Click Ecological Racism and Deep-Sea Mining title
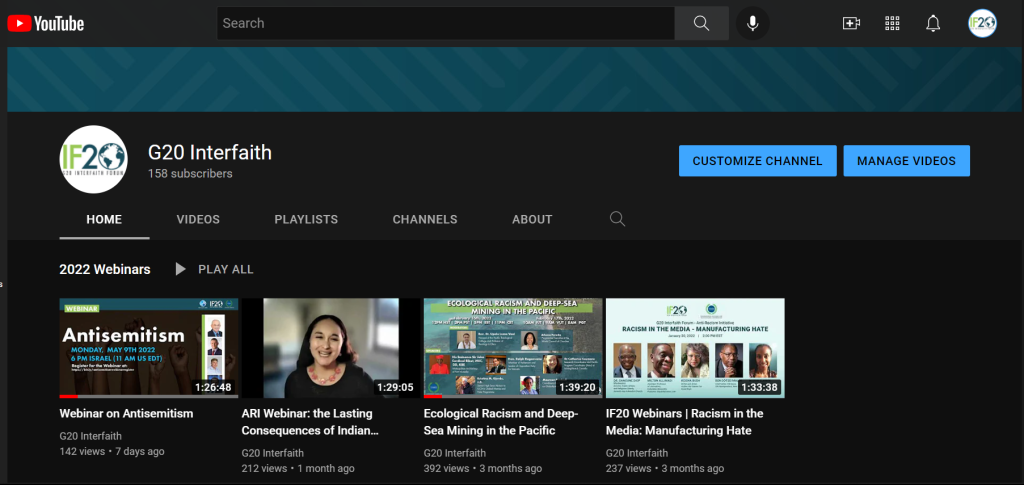This screenshot has height=485, width=1024. click(501, 422)
